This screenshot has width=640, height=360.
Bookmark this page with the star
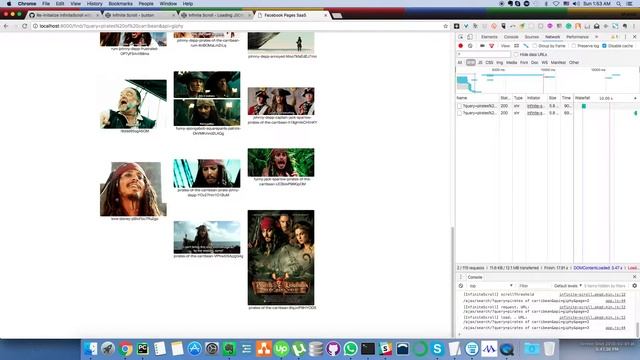[445, 26]
